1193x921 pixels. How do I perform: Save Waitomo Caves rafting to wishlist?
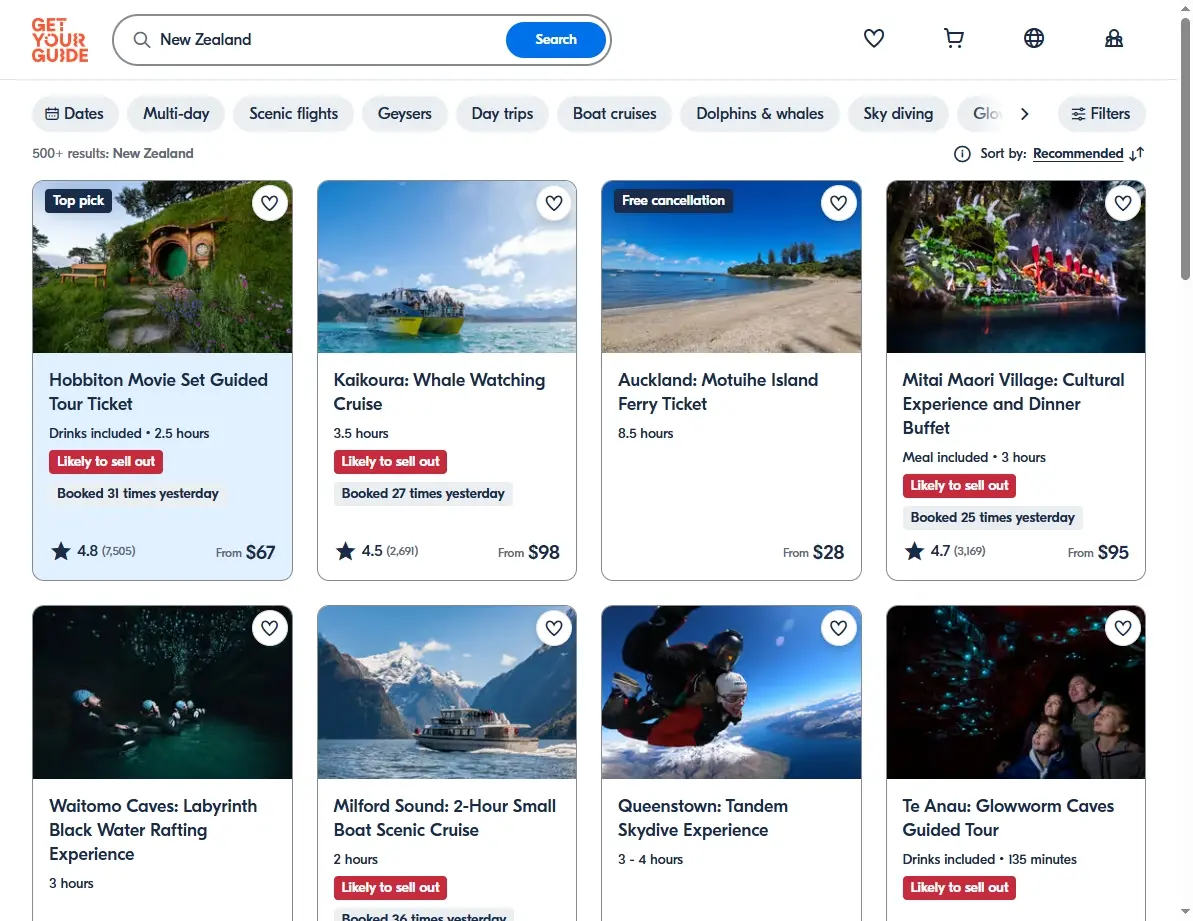pyautogui.click(x=269, y=628)
